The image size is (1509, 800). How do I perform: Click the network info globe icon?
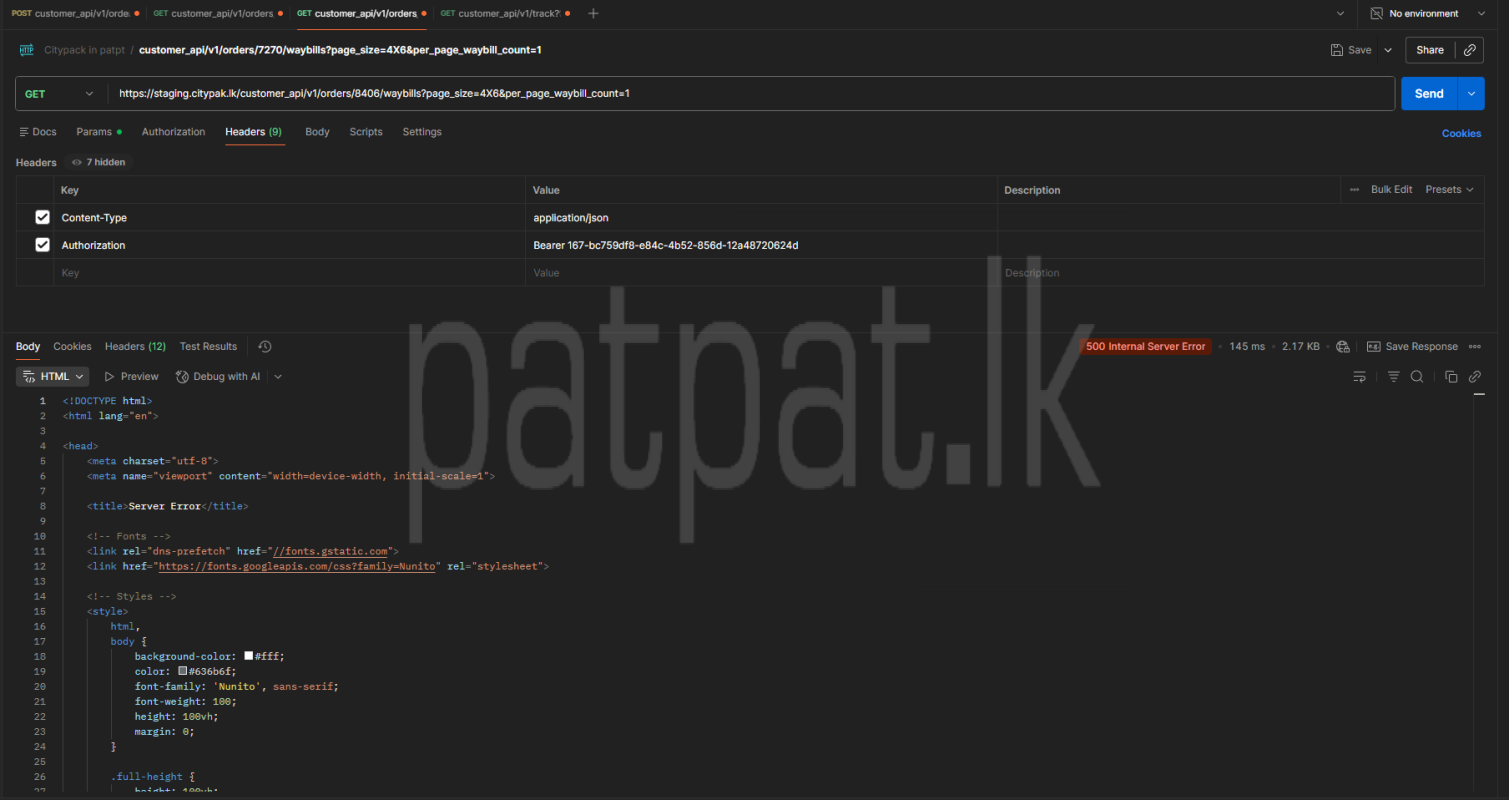click(1343, 347)
